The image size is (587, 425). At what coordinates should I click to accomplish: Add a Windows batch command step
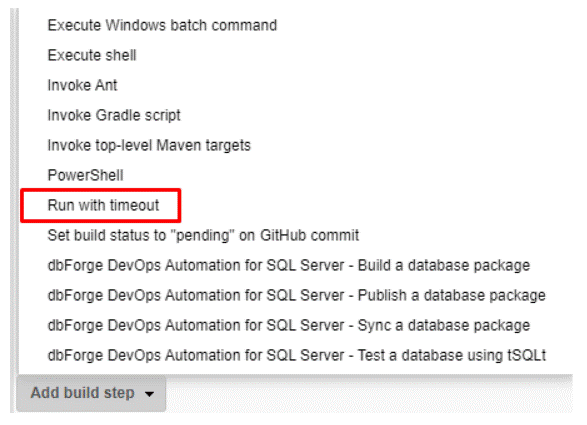pyautogui.click(x=162, y=25)
